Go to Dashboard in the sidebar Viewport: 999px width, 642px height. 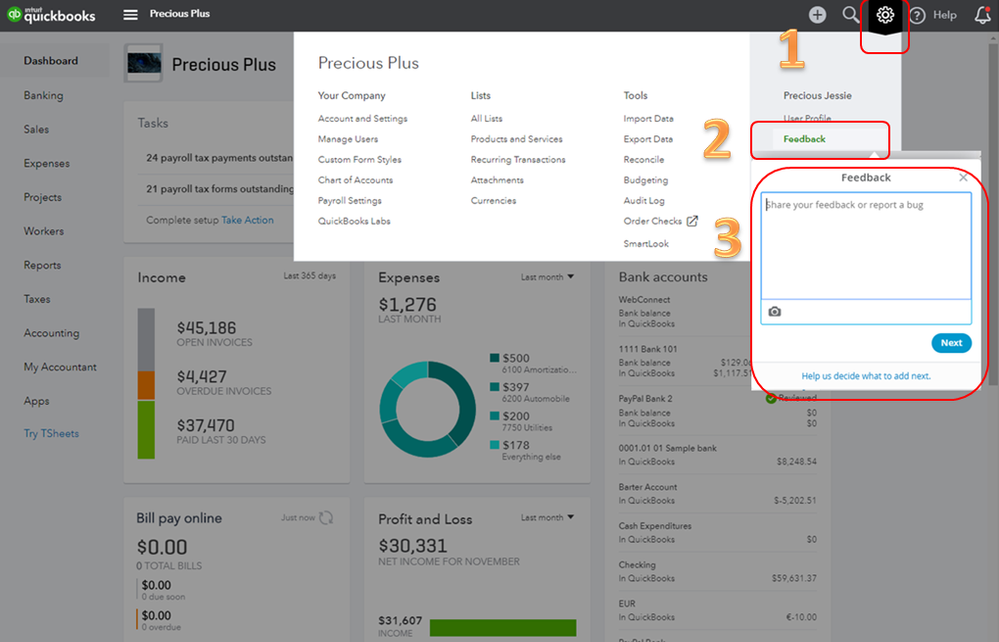(x=51, y=61)
